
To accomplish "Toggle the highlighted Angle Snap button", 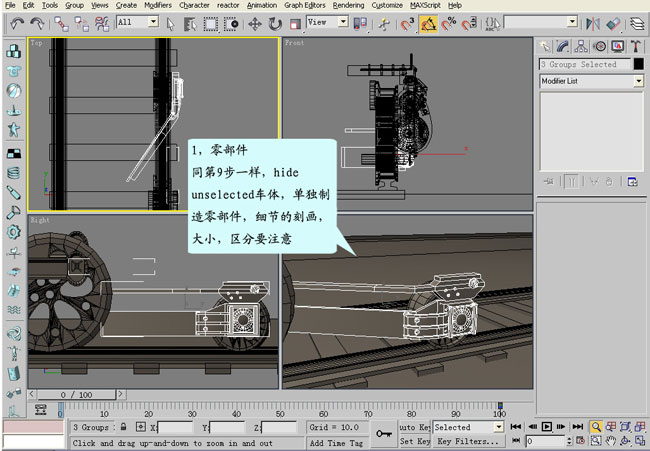I will tap(428, 22).
